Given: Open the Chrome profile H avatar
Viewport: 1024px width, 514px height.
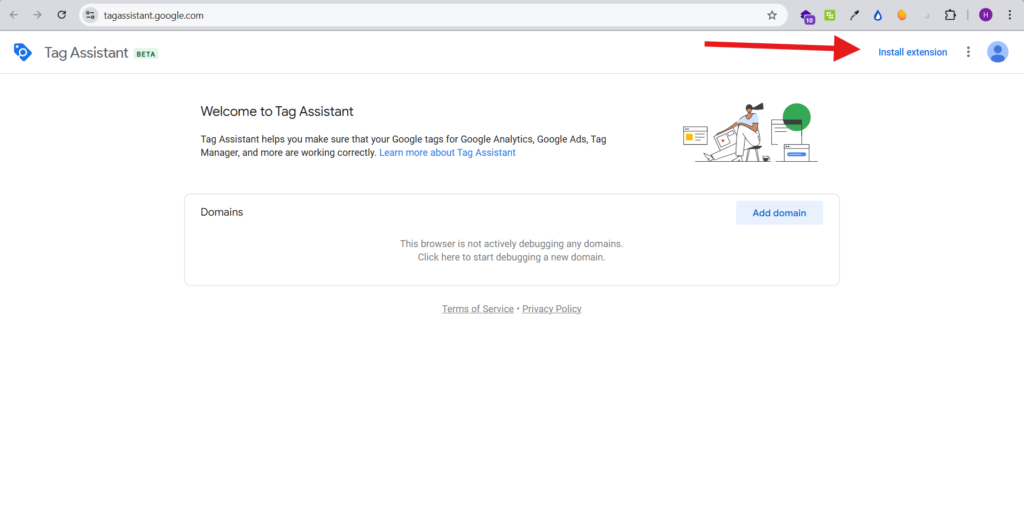Looking at the screenshot, I should click(x=985, y=15).
